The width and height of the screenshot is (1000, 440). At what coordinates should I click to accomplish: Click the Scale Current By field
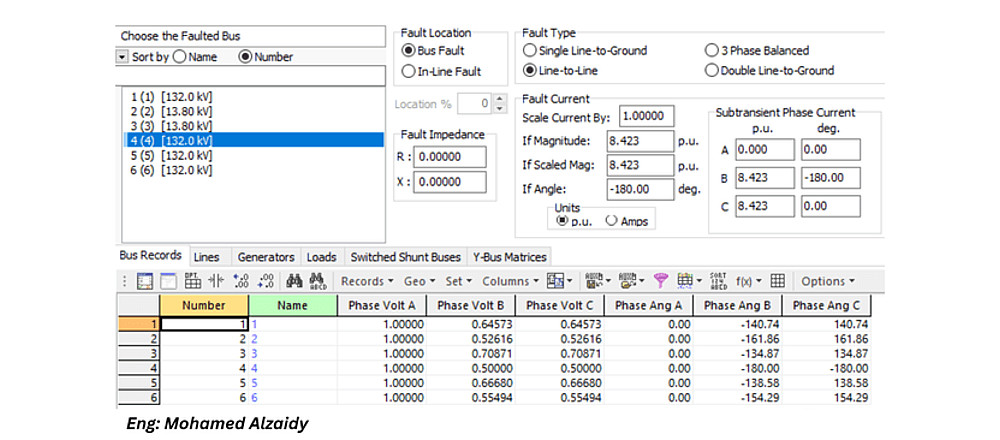(x=646, y=117)
